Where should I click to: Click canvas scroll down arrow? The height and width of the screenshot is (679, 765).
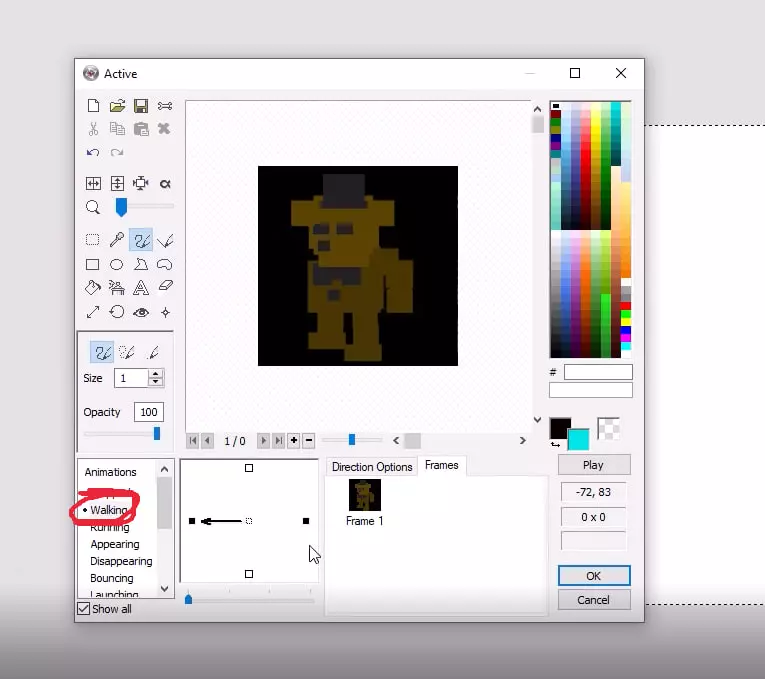point(538,419)
